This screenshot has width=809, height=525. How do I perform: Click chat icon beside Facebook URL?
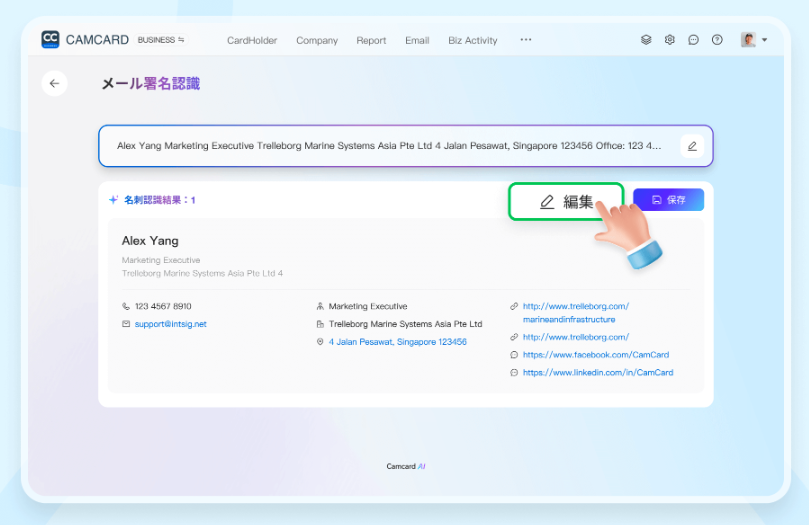[514, 355]
